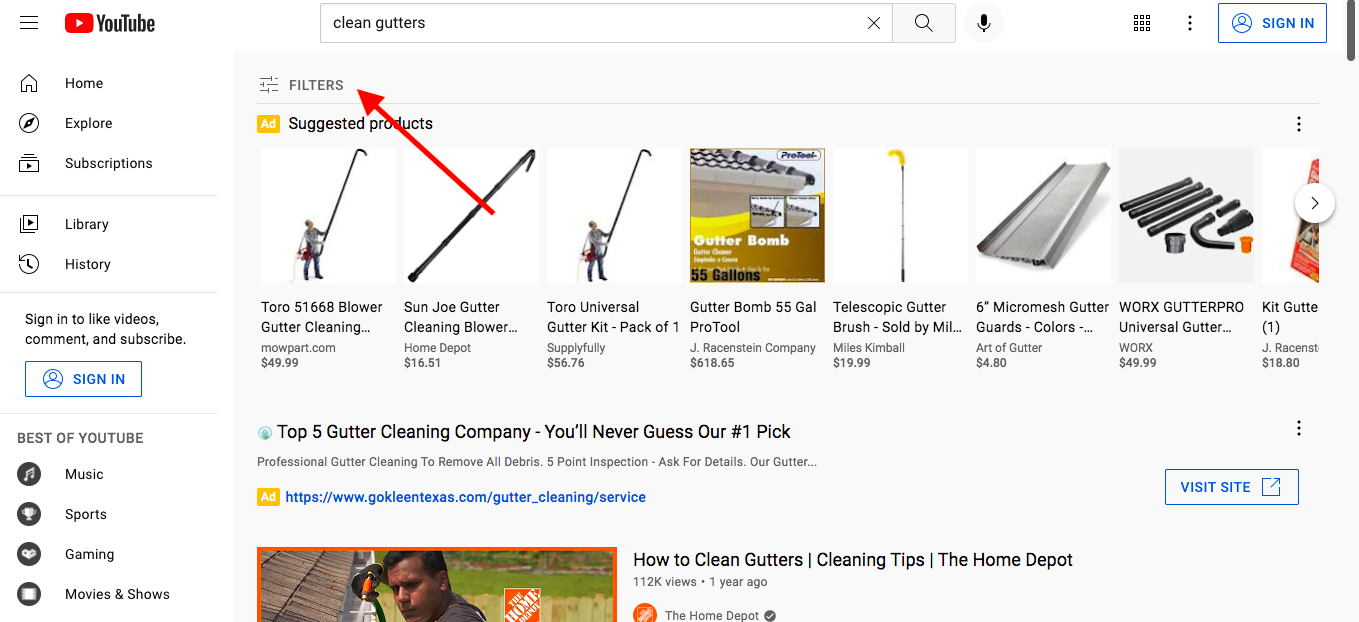
Task: Open Toro 51668 Blower product image
Action: pyautogui.click(x=328, y=216)
